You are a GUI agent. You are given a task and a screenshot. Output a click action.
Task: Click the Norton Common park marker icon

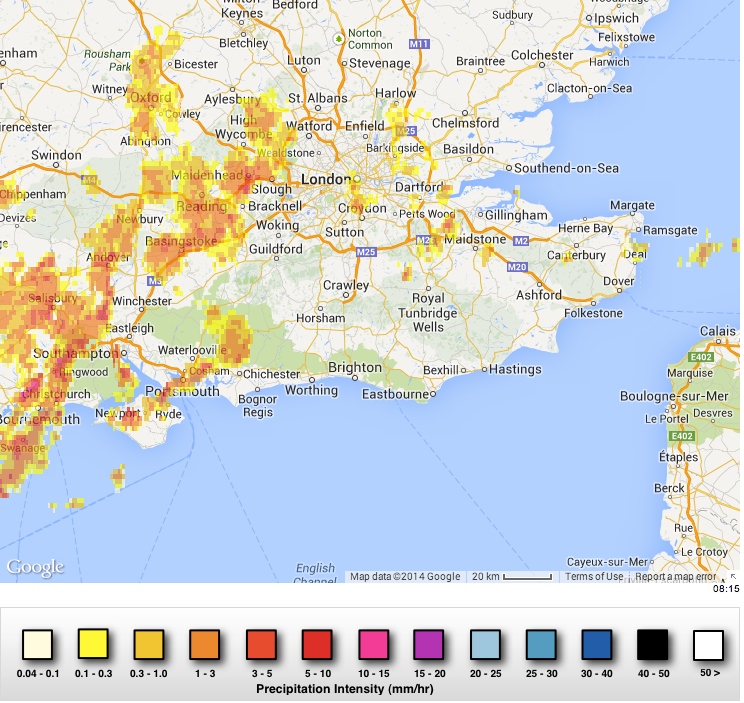tap(339, 39)
